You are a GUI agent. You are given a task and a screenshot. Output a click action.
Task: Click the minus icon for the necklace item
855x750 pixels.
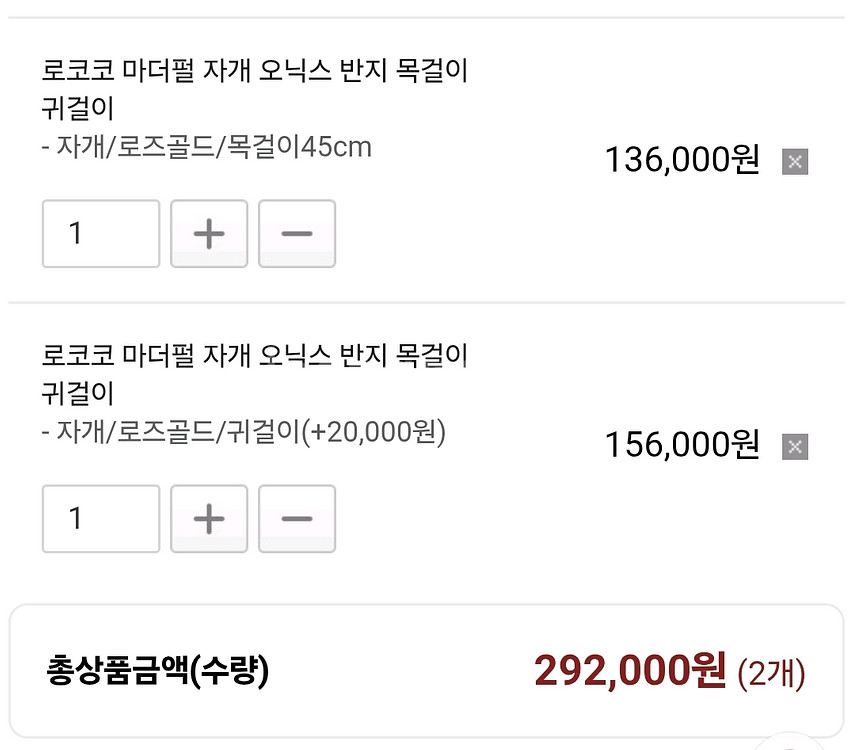coord(296,233)
